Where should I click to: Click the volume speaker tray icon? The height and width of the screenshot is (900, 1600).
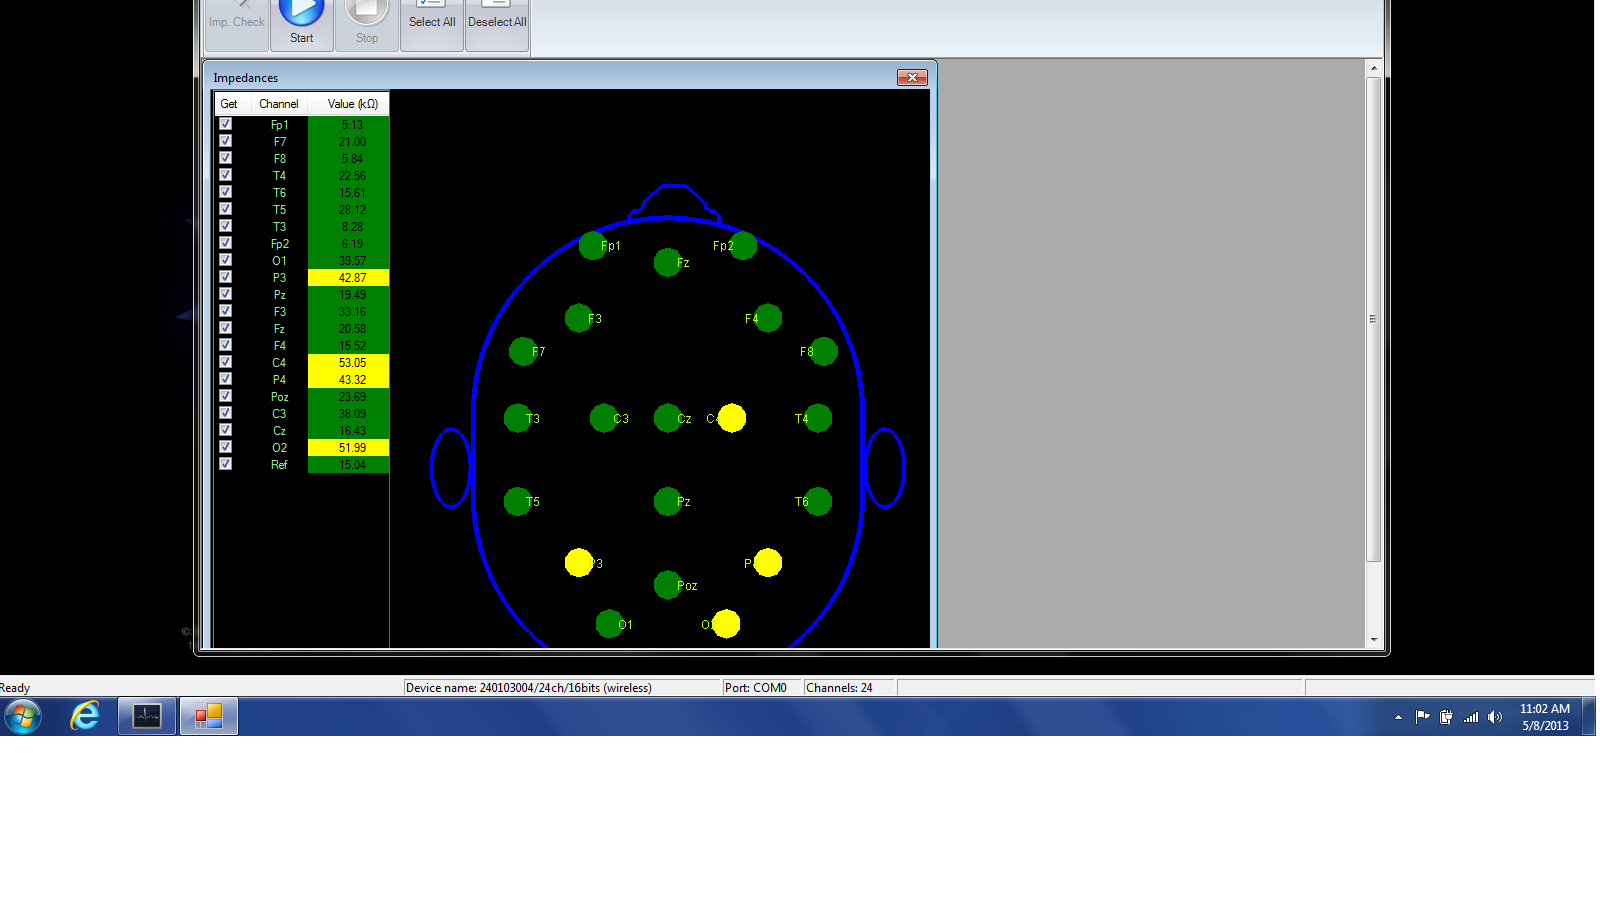pyautogui.click(x=1495, y=717)
